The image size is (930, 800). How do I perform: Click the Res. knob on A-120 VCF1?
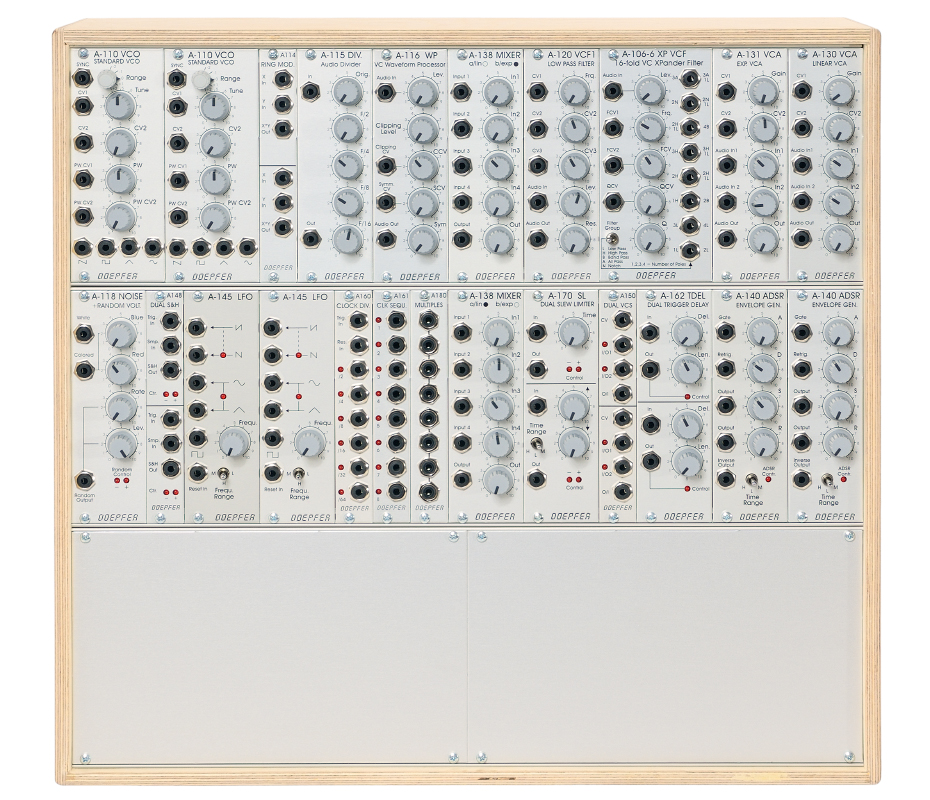click(x=574, y=238)
